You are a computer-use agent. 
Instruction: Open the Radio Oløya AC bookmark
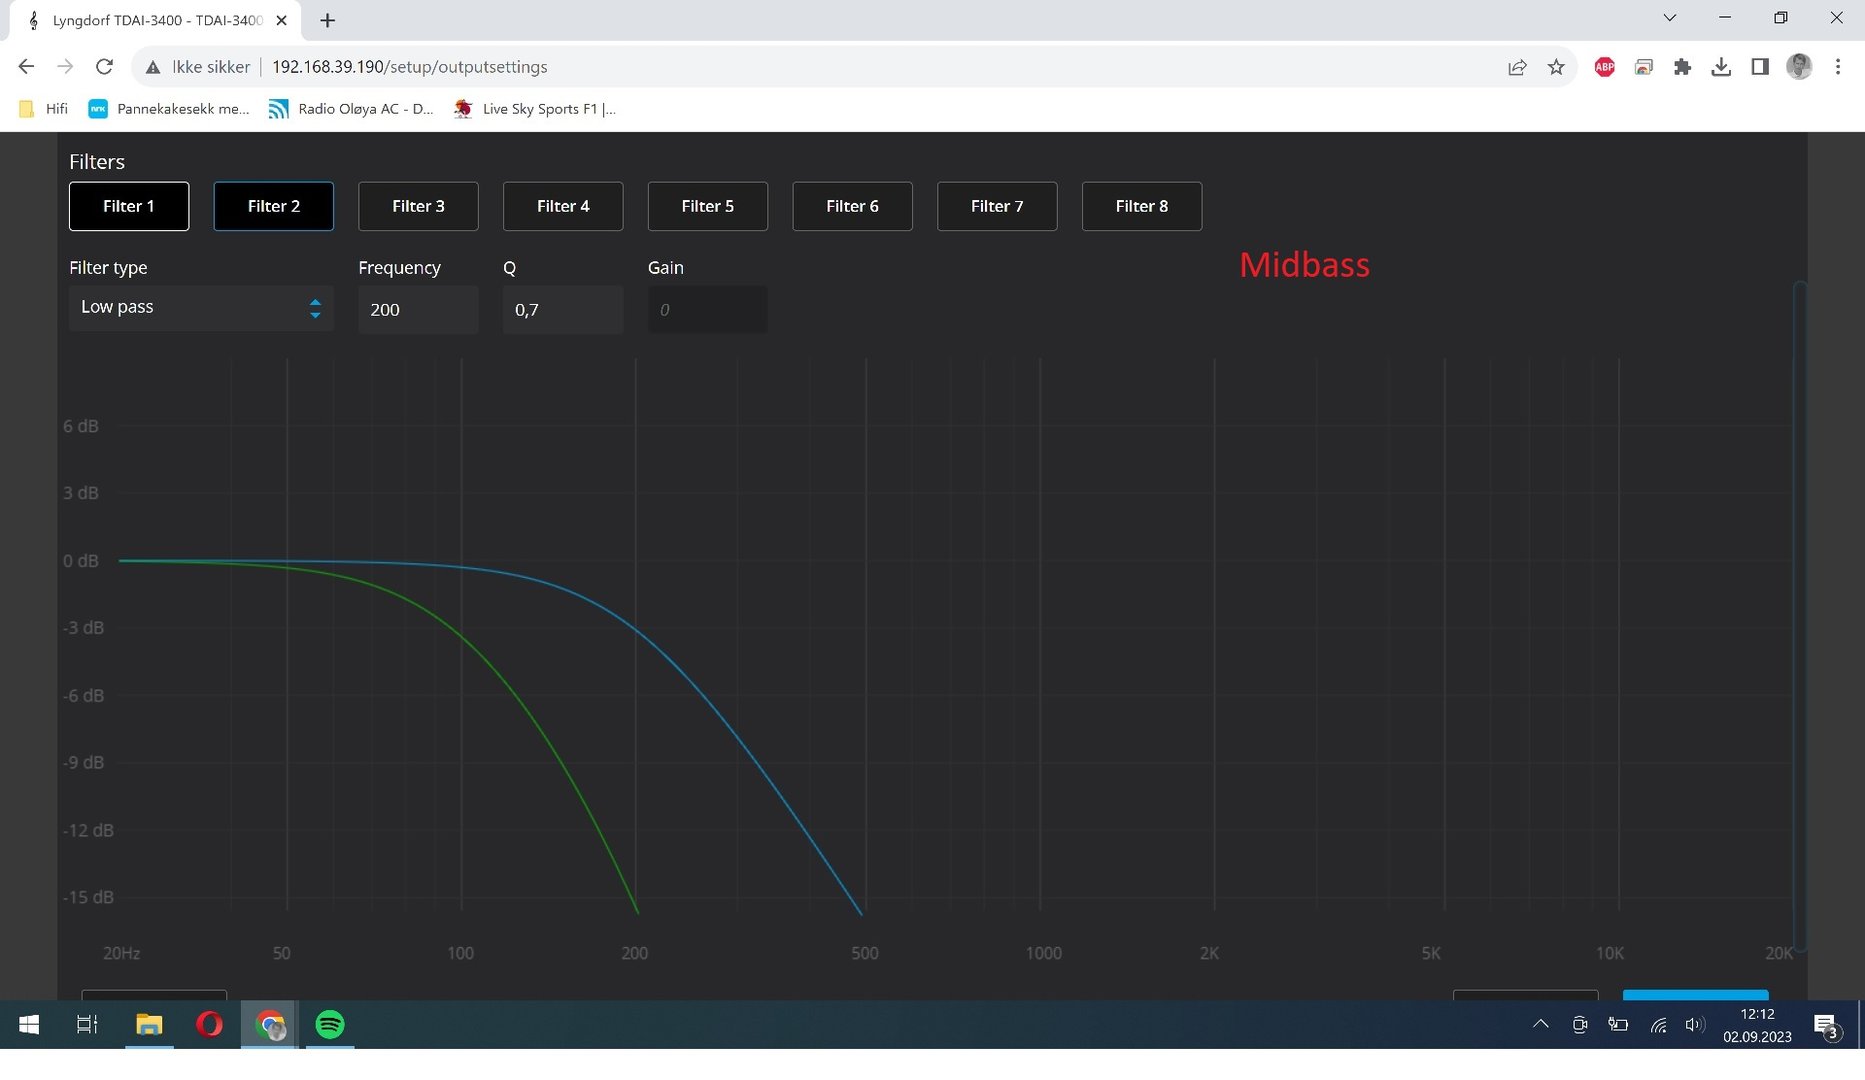pos(351,109)
